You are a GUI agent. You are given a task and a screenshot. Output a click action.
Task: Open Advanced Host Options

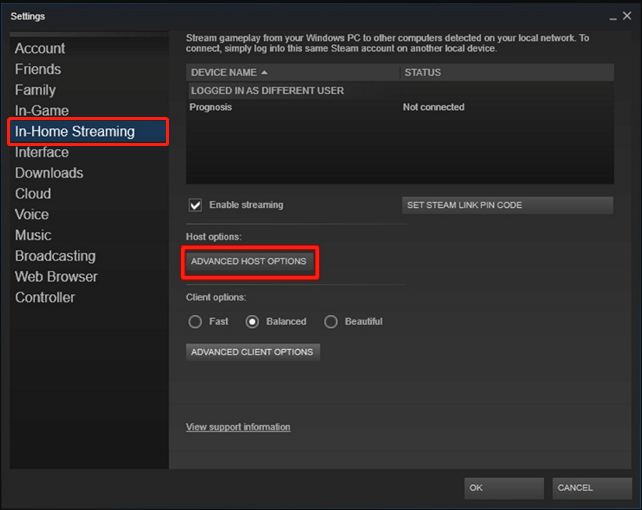point(249,262)
